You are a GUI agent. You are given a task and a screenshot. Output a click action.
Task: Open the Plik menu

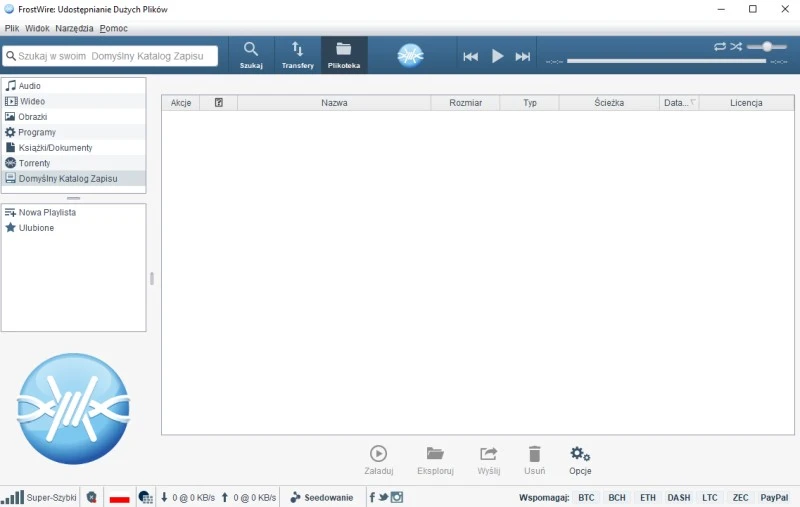(12, 29)
